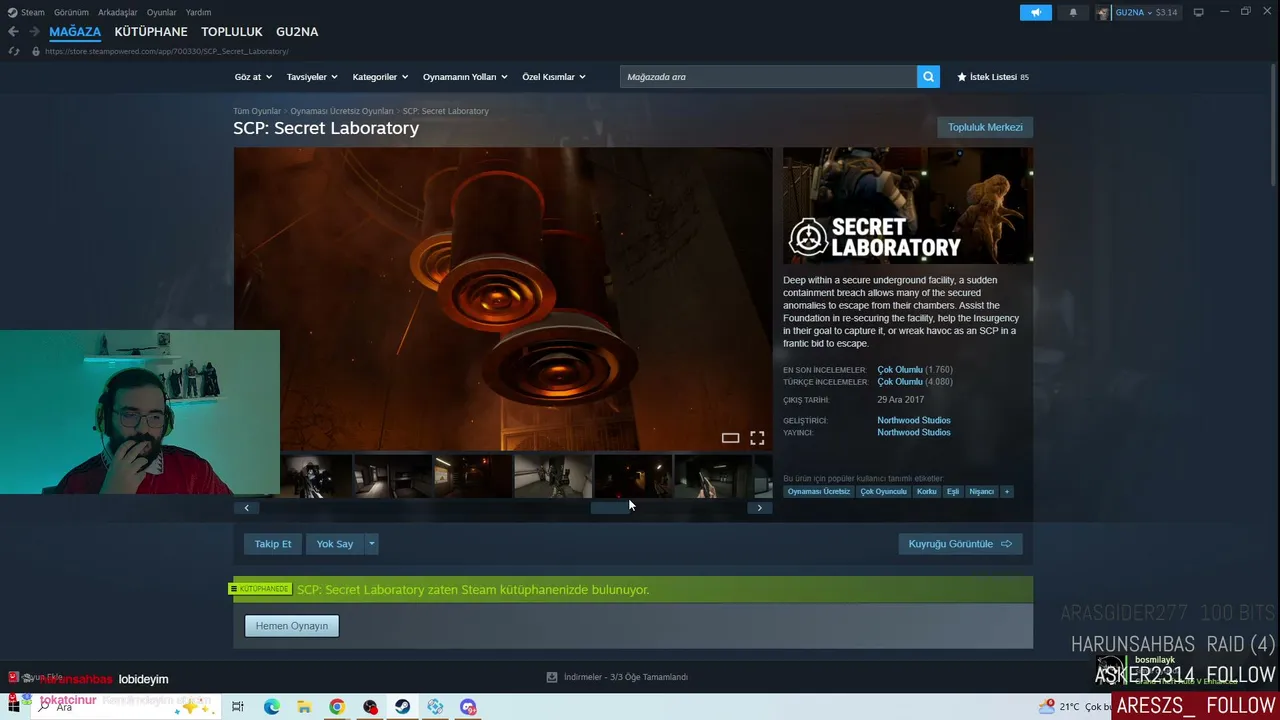The width and height of the screenshot is (1280, 720).
Task: Open the Northwood Studios publisher link
Action: 914,432
